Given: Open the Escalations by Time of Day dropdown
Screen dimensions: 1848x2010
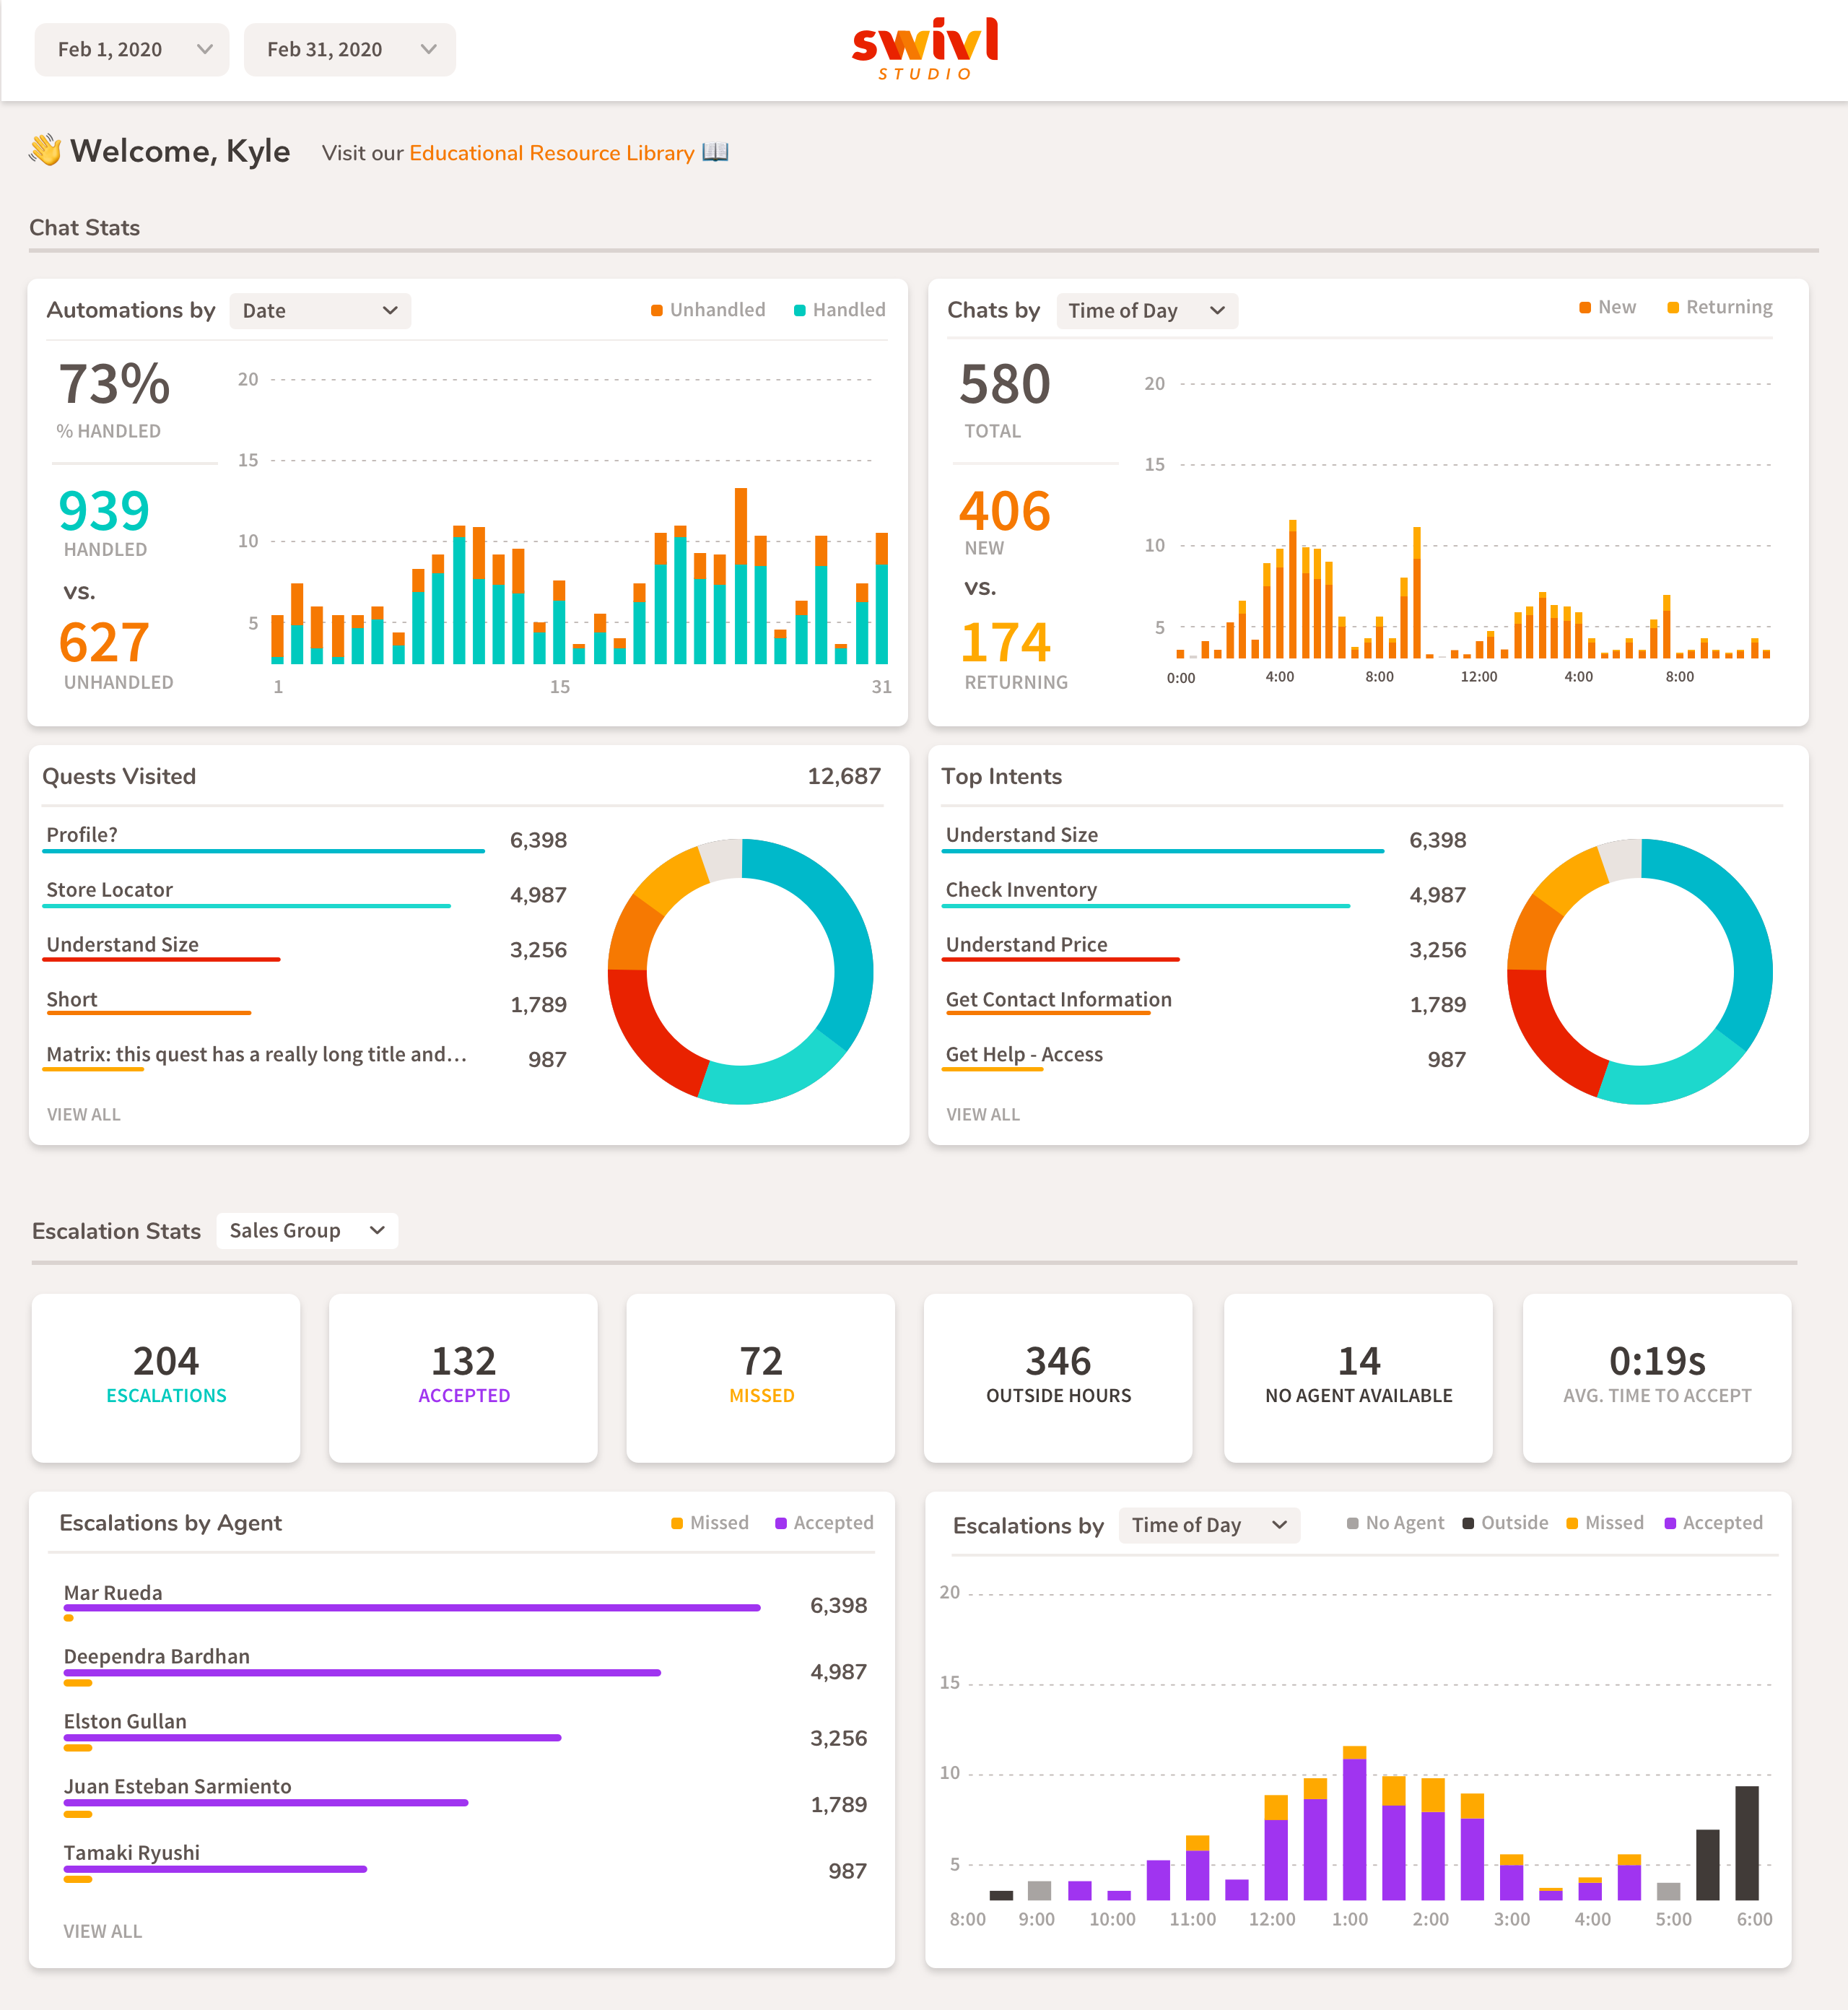Looking at the screenshot, I should (1209, 1525).
